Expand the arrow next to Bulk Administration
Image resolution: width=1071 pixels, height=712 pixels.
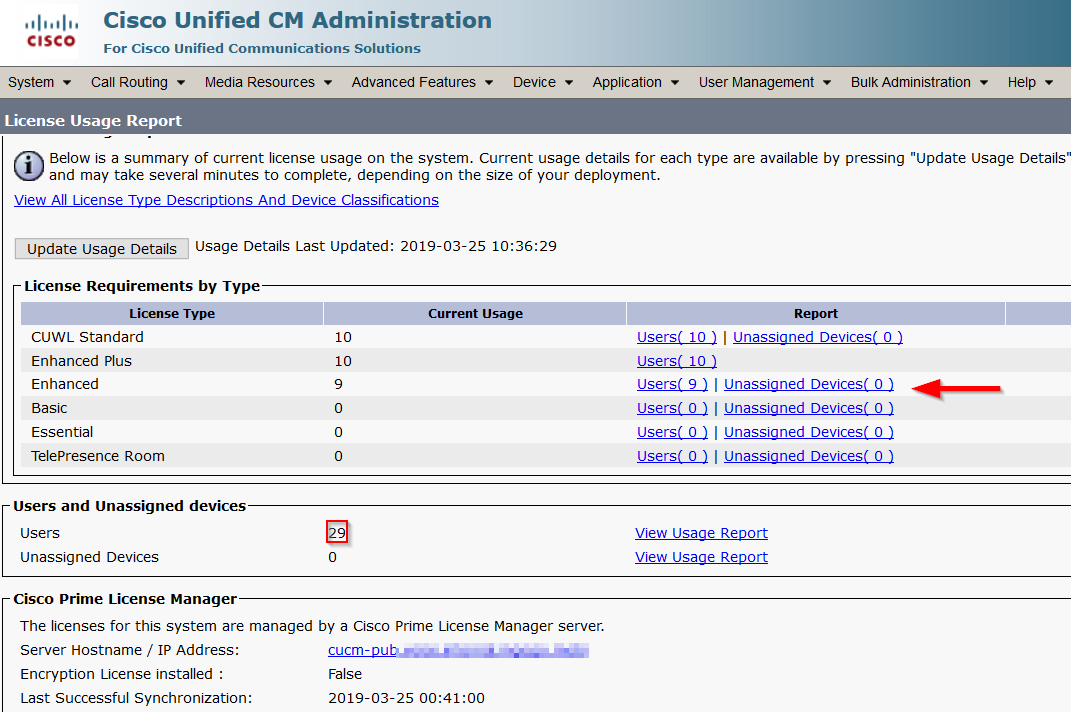984,83
